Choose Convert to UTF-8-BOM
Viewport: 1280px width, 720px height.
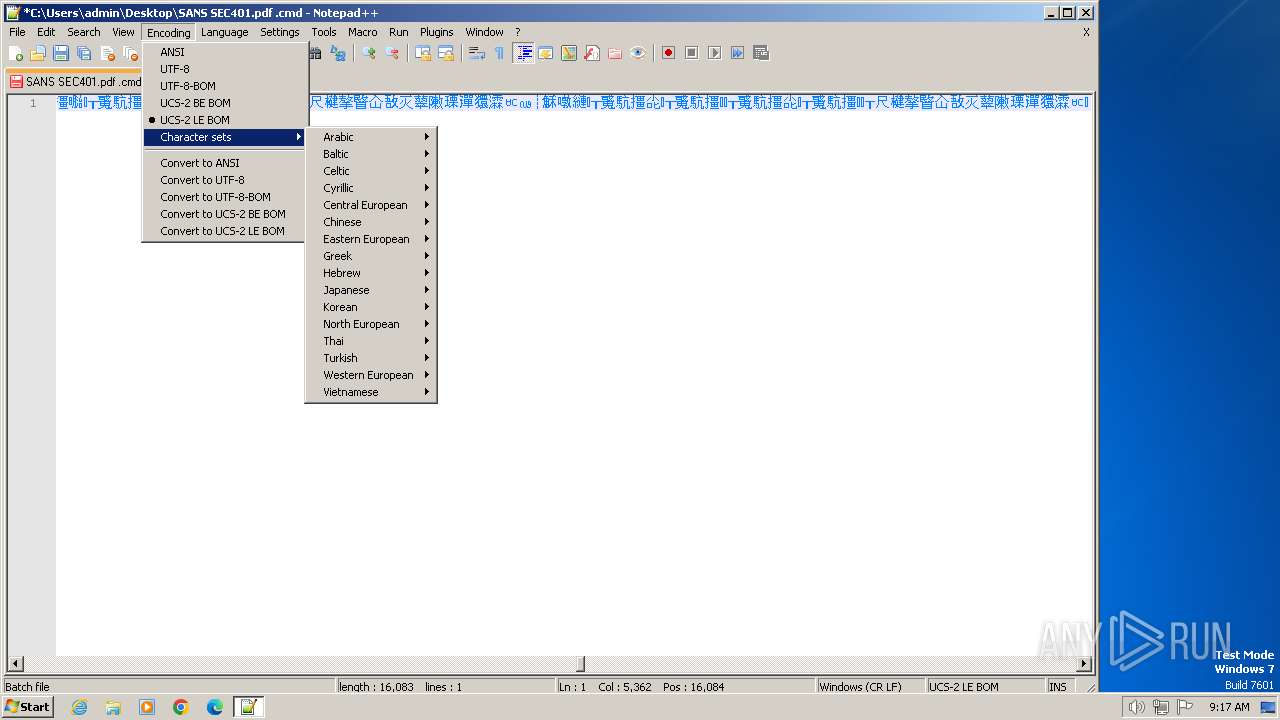tap(225, 197)
